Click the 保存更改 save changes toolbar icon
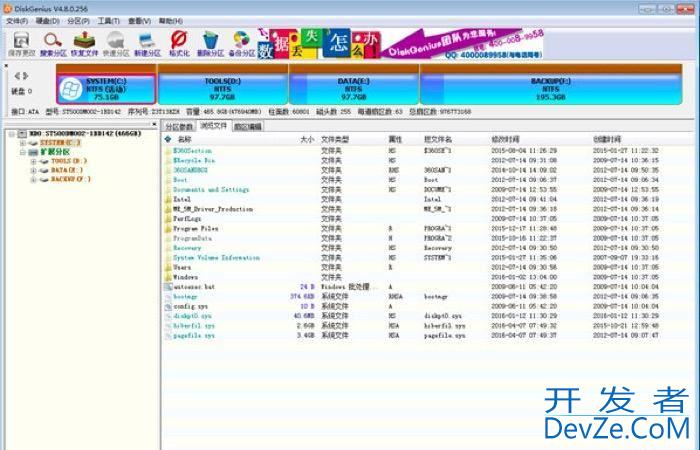The height and width of the screenshot is (450, 700). click(x=21, y=44)
